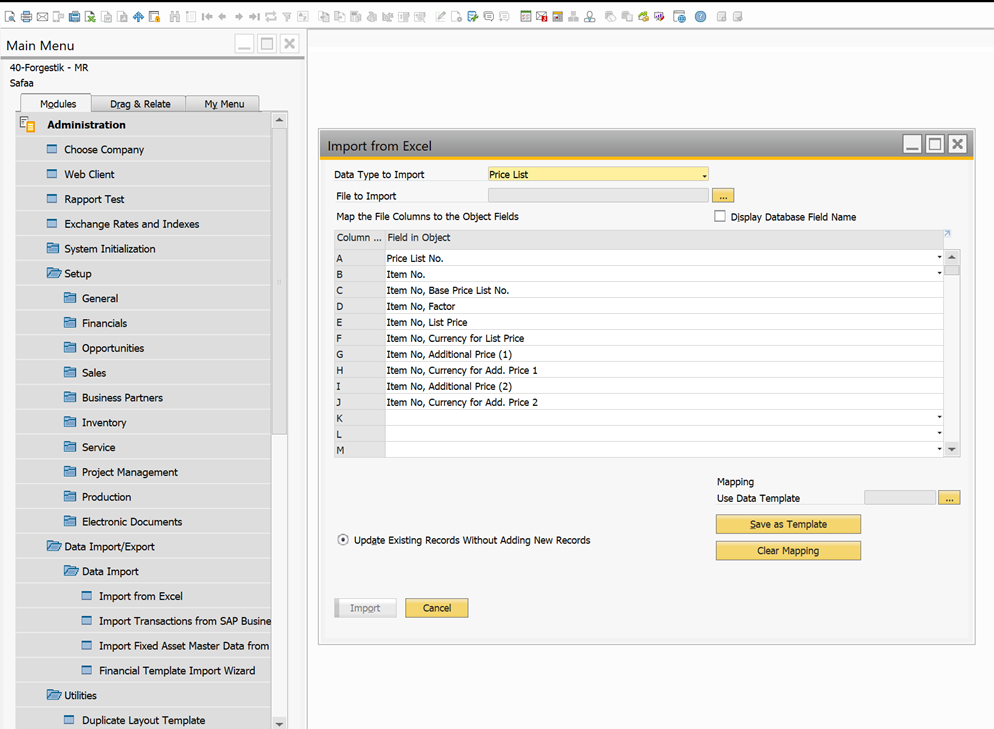The height and width of the screenshot is (729, 994).
Task: Switch to the Drag & Relate tab
Action: [138, 103]
